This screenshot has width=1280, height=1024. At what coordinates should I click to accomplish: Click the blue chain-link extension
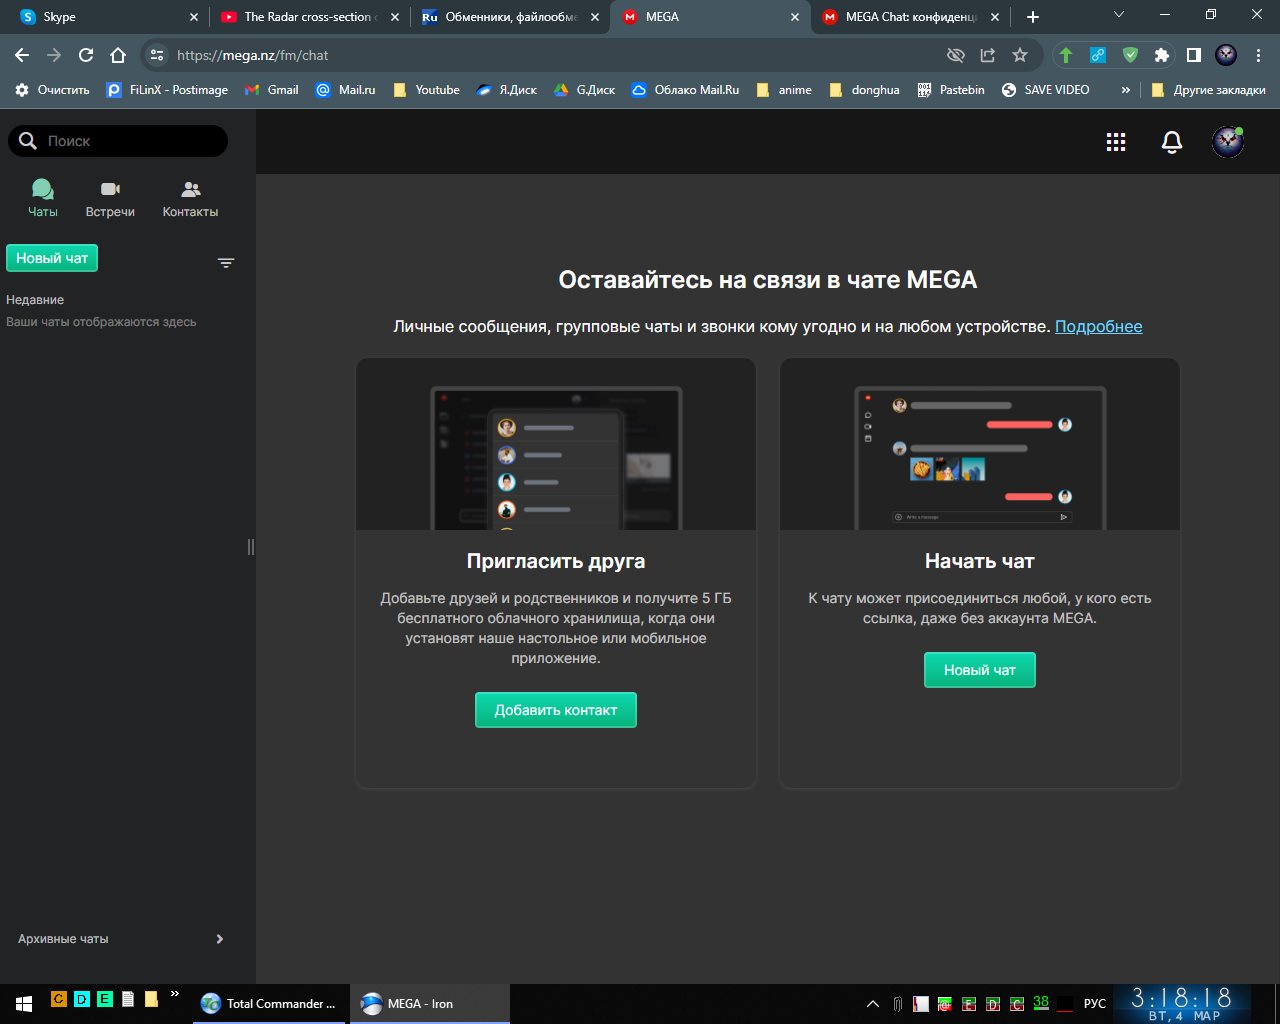(x=1098, y=55)
